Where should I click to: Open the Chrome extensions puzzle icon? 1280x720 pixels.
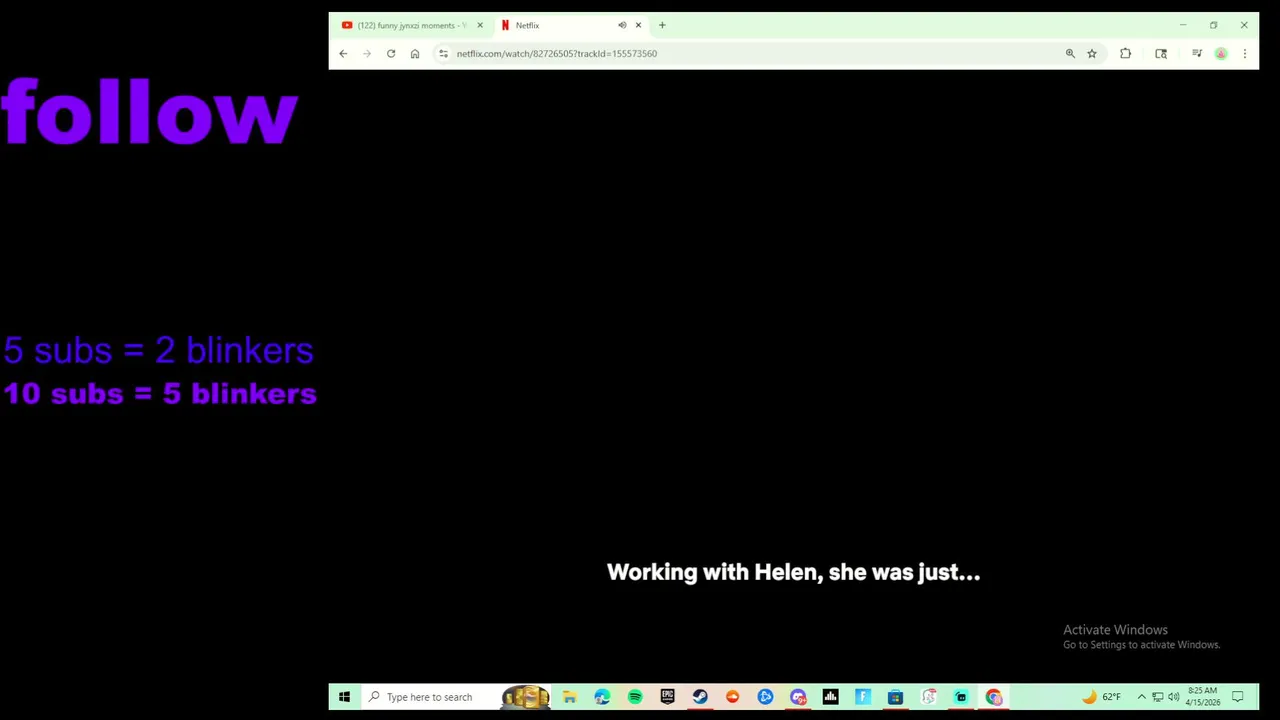1125,54
